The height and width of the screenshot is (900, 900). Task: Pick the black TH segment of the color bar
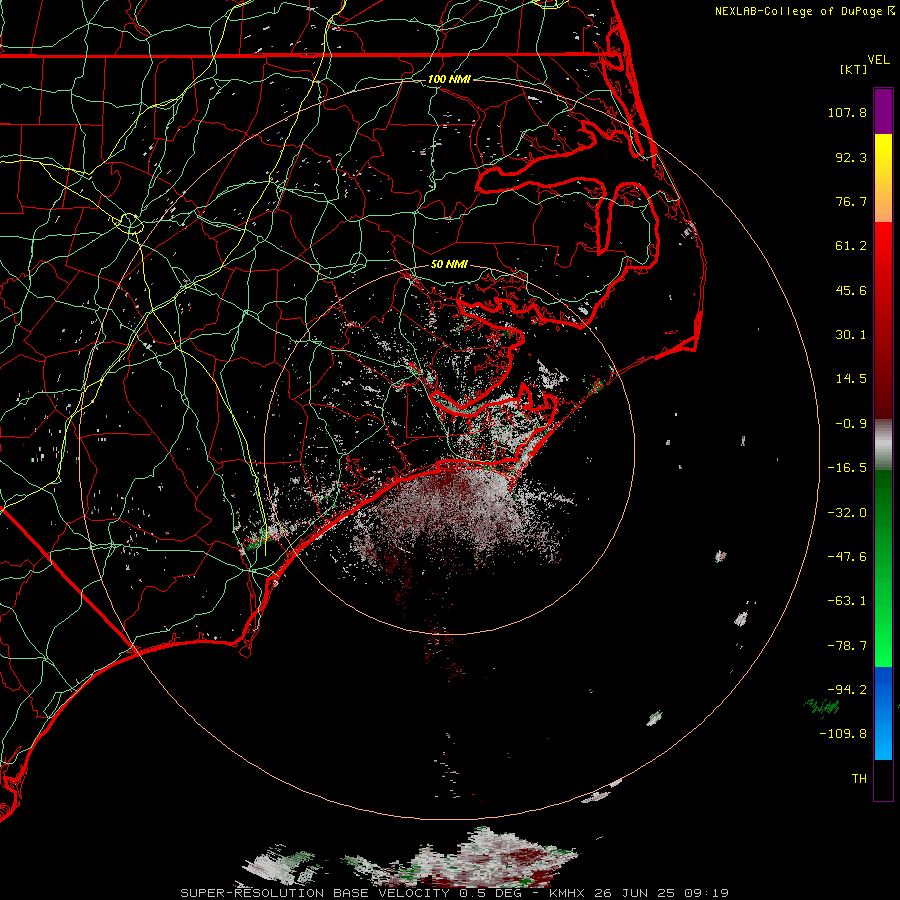point(883,780)
